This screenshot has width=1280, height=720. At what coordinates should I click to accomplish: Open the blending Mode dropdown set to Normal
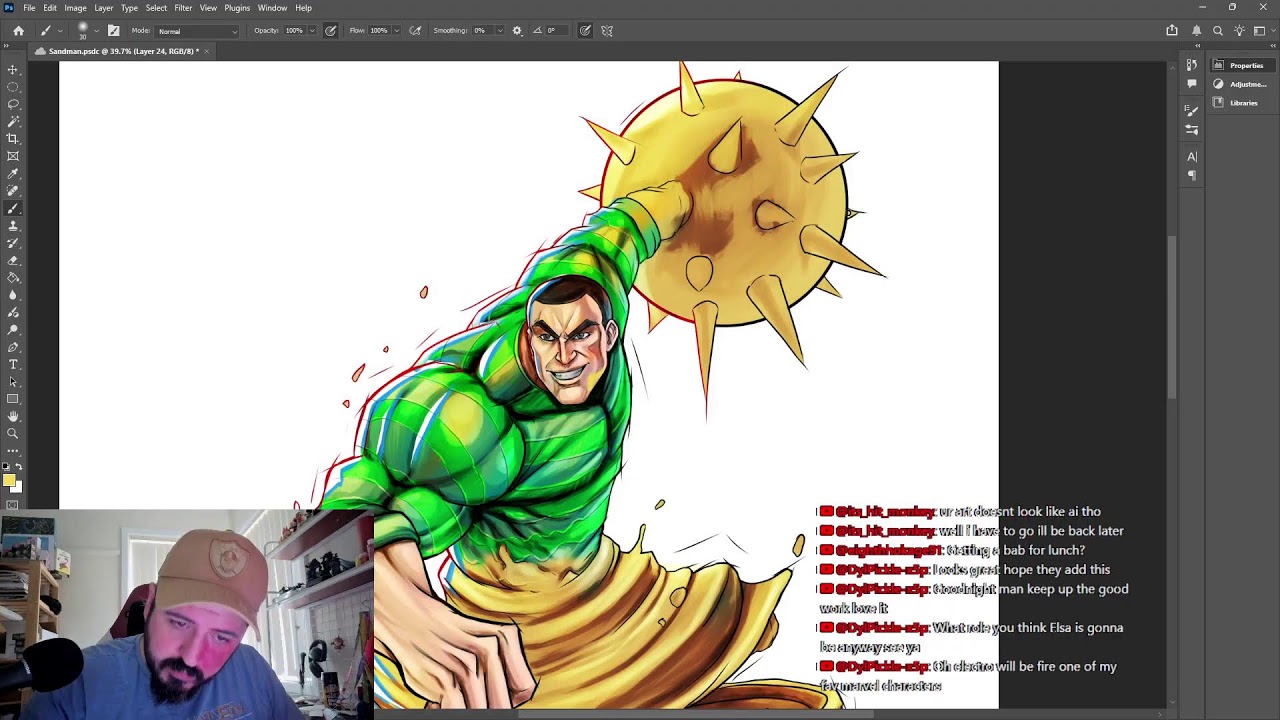point(197,31)
